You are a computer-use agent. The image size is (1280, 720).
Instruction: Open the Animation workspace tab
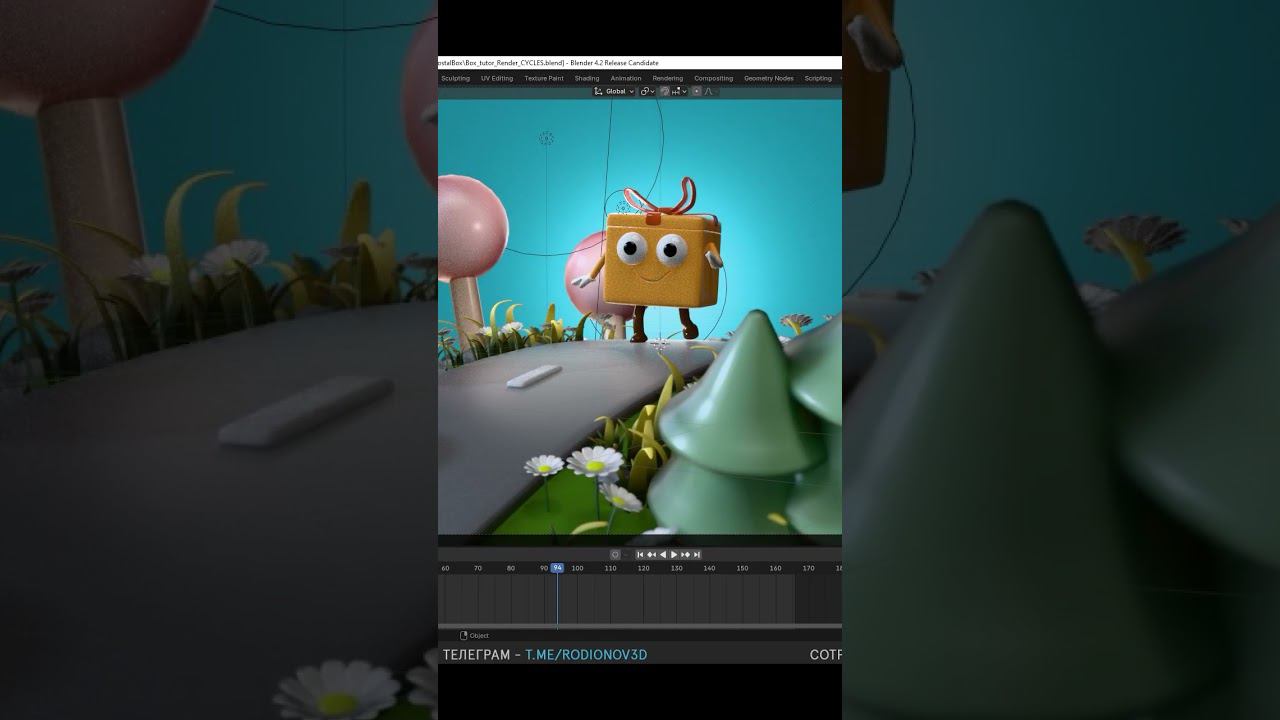coord(626,78)
